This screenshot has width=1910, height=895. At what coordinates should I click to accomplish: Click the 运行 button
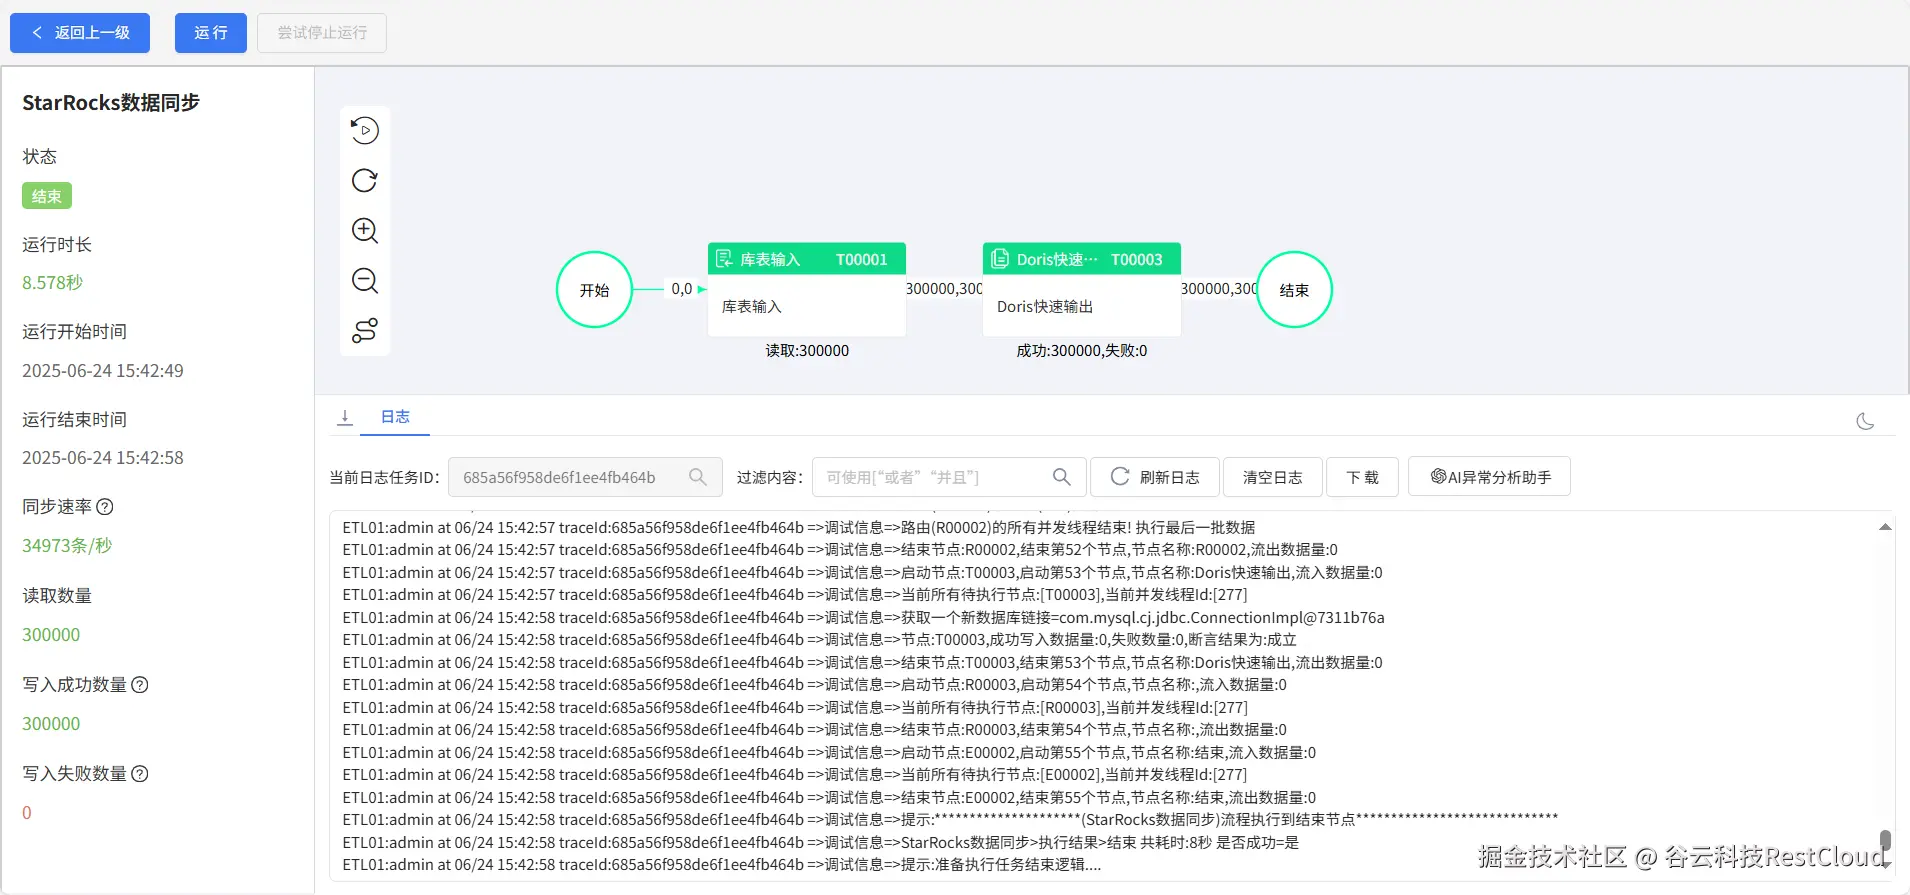point(211,33)
